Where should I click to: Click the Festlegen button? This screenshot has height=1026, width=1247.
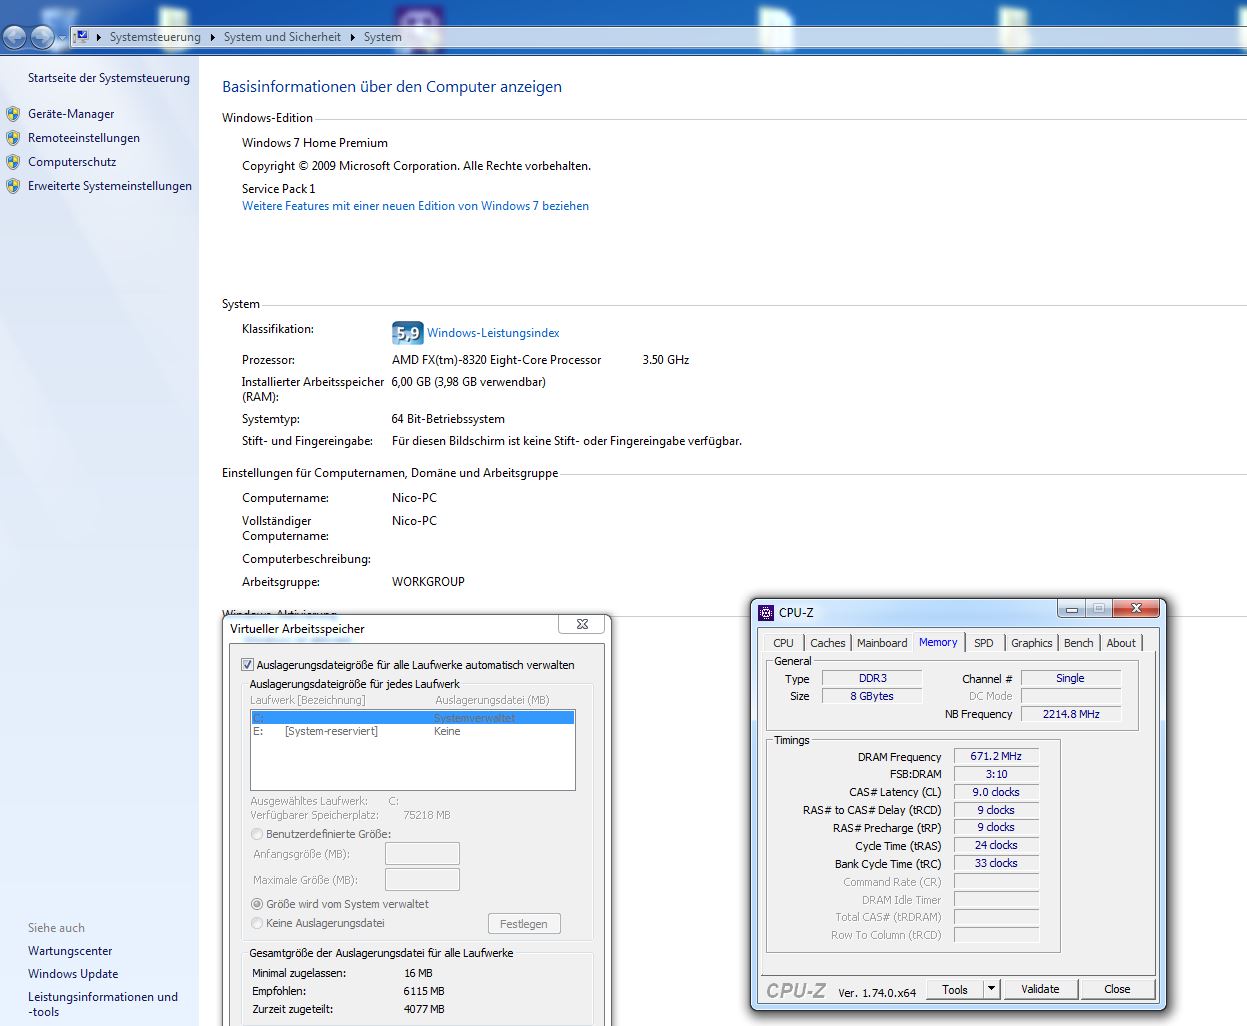click(x=524, y=924)
